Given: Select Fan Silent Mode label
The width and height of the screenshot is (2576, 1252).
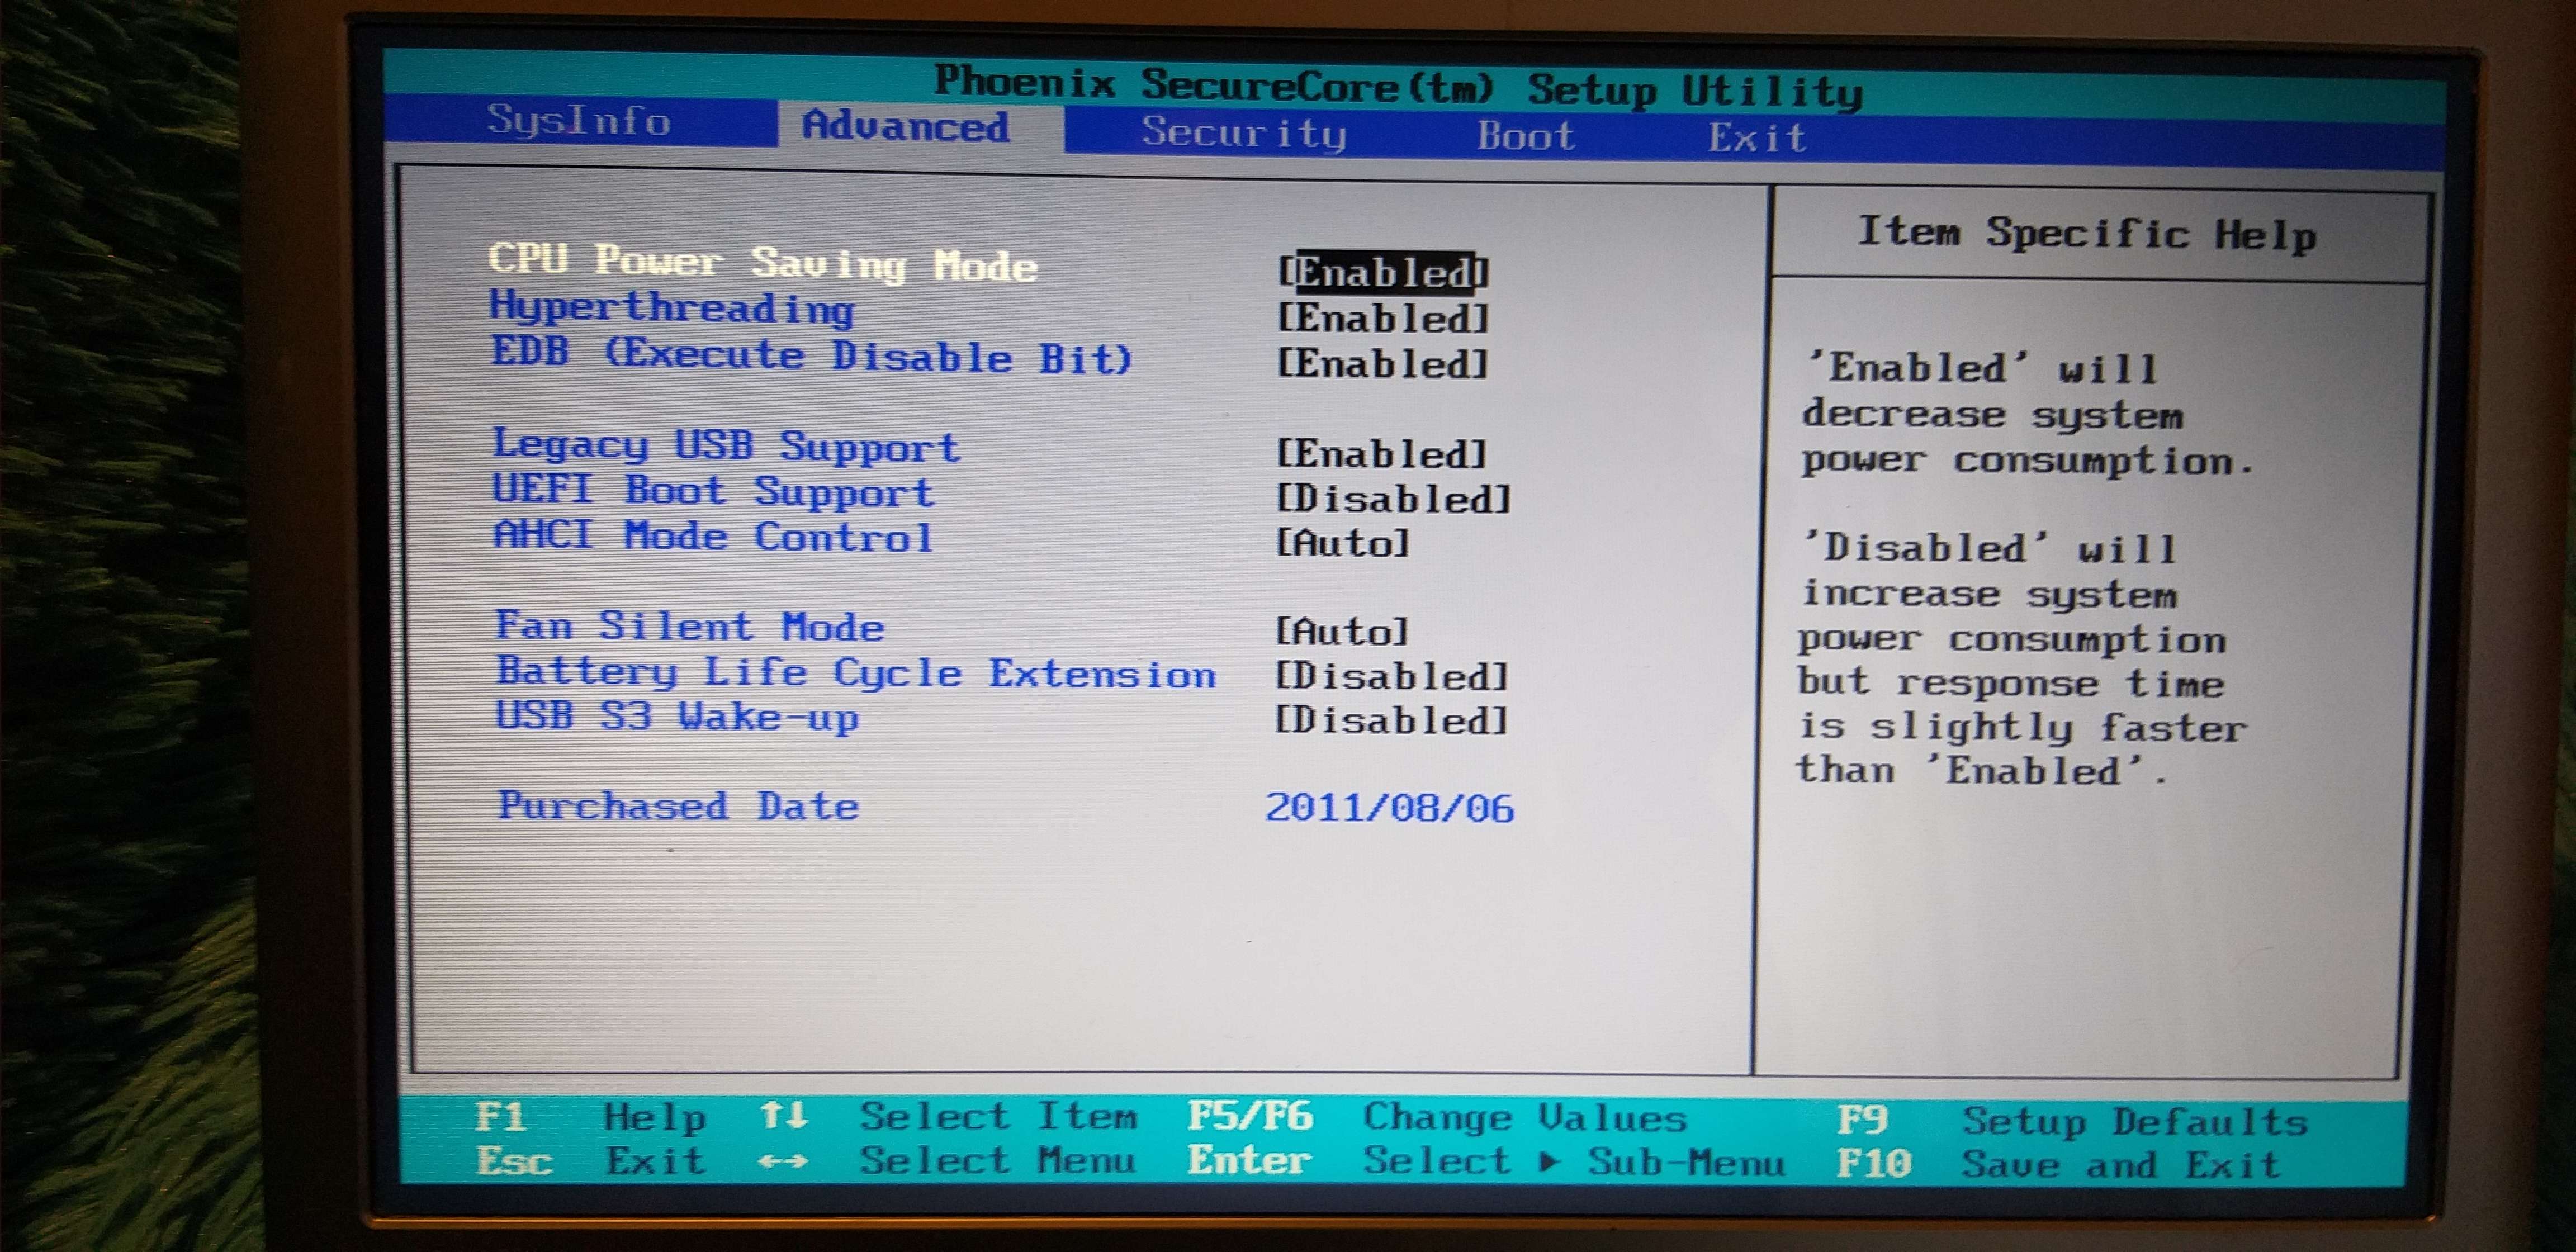Looking at the screenshot, I should [x=690, y=626].
